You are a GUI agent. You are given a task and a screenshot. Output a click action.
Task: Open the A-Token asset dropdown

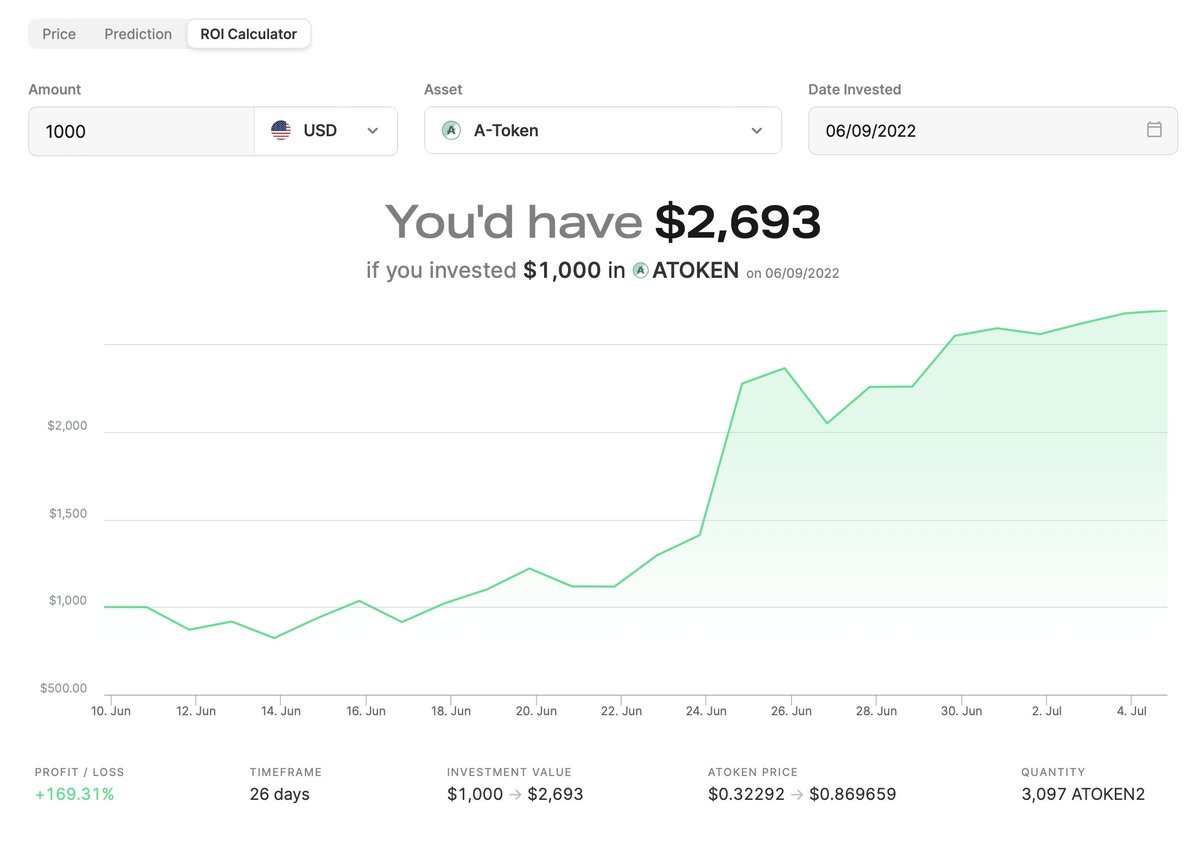[x=603, y=131]
